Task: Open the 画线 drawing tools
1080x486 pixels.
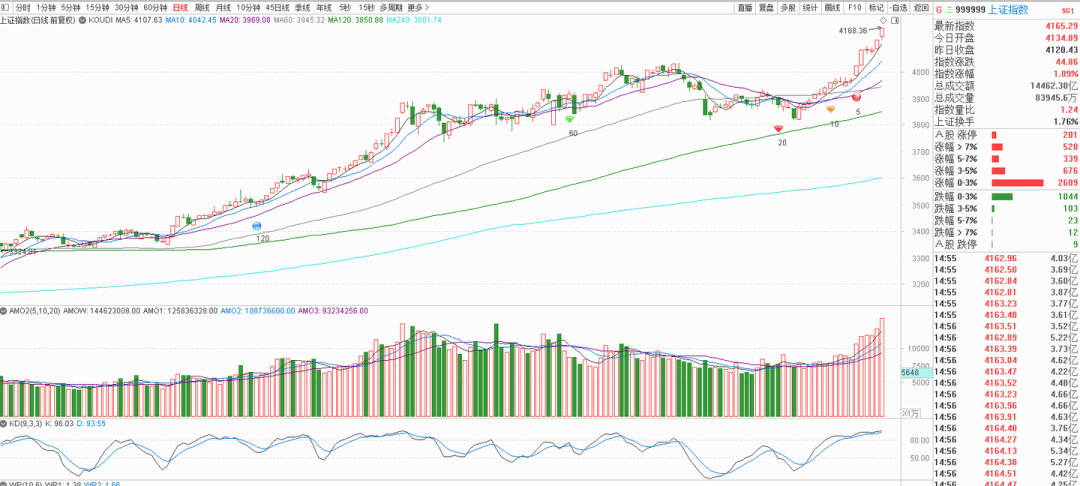Action: coord(833,8)
